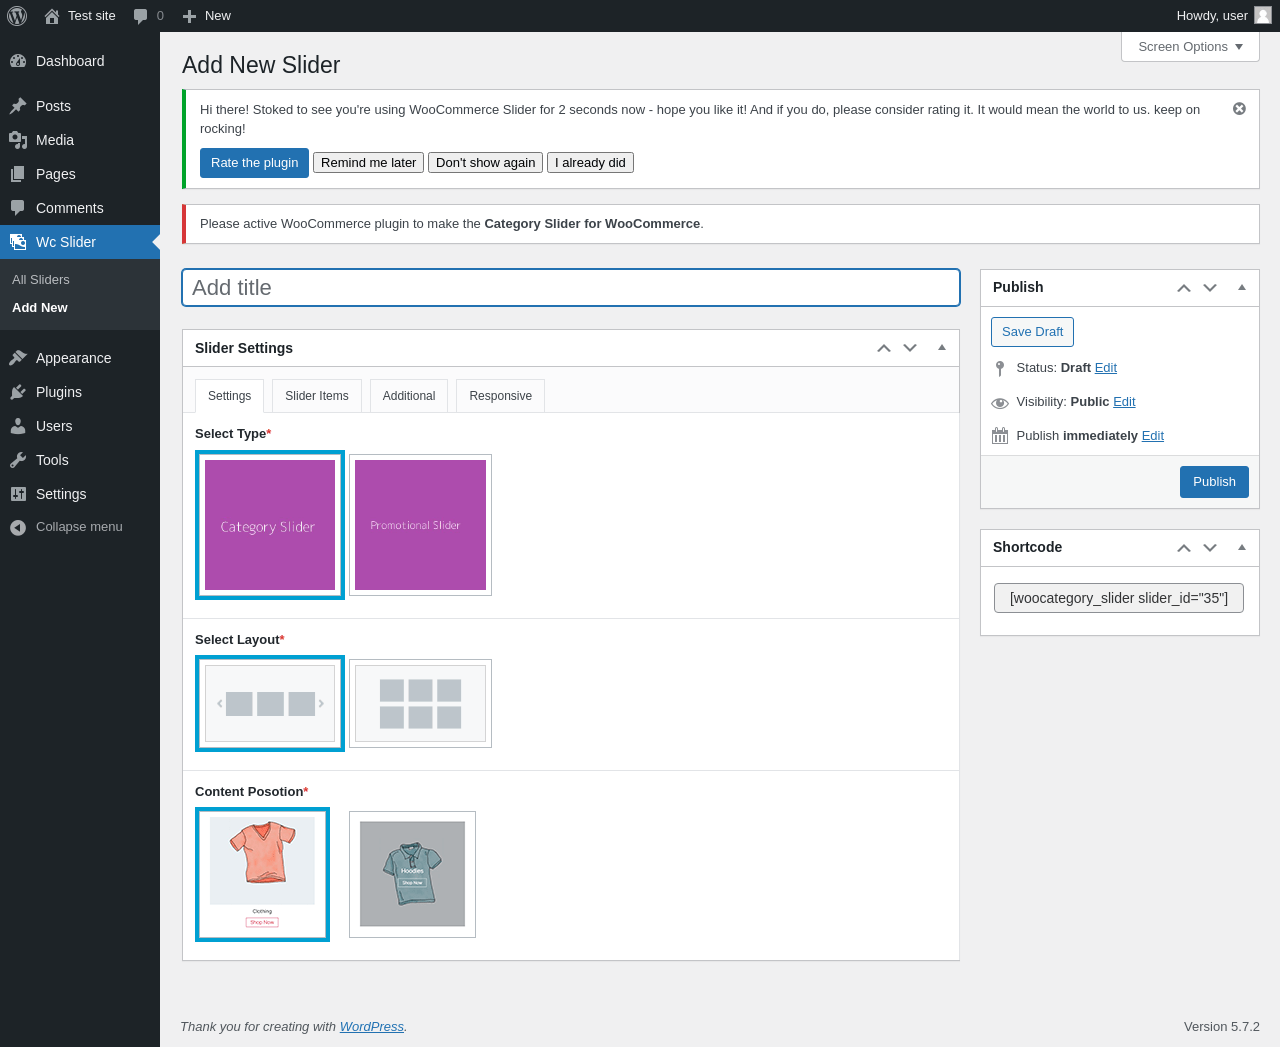Screen dimensions: 1280x1047
Task: Open the comments bubble in admin bar
Action: [141, 16]
